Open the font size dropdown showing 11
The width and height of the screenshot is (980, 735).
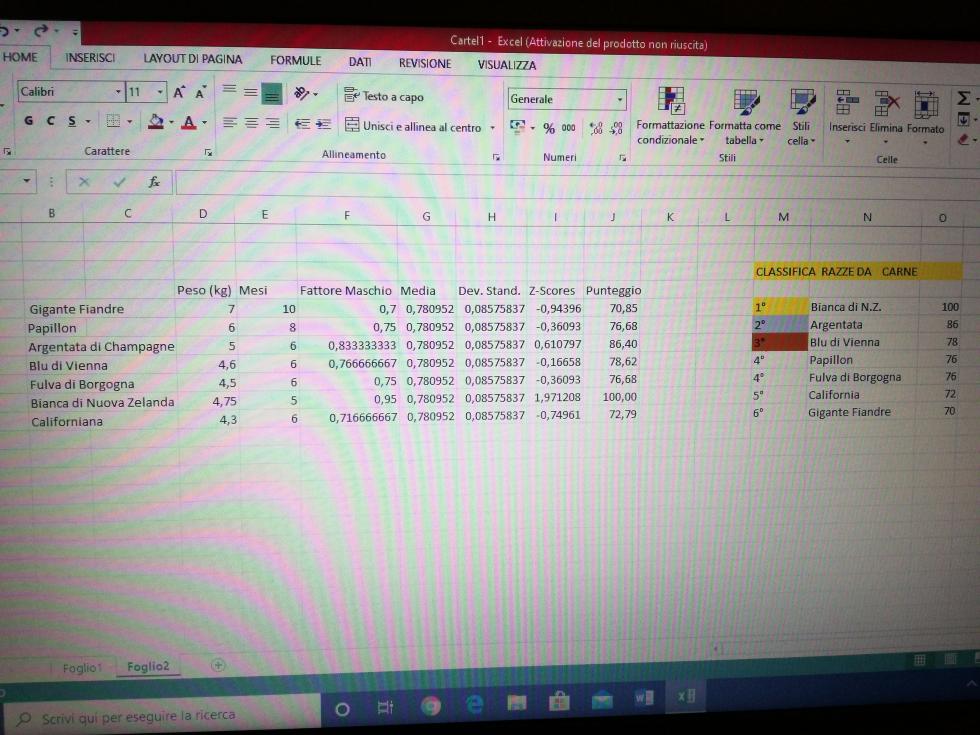[x=160, y=93]
